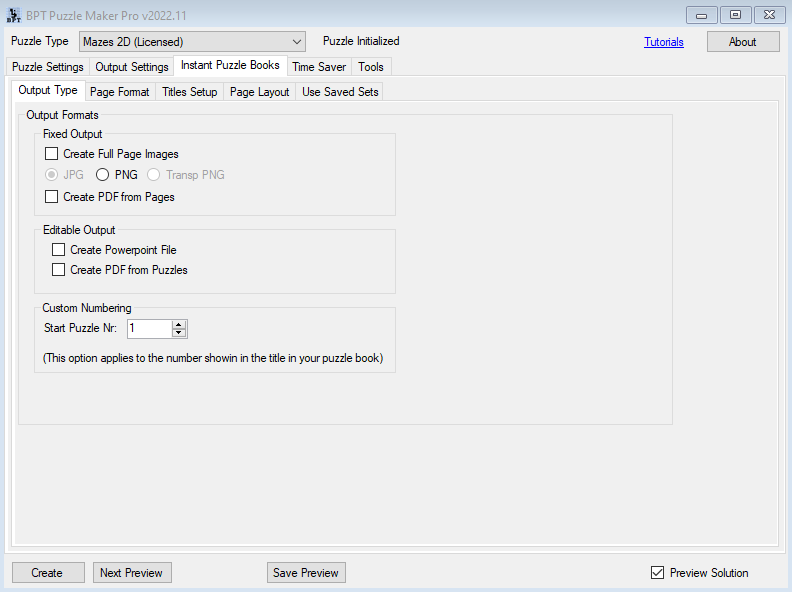
Task: Click the Start Puzzle Nr input field
Action: pos(150,328)
